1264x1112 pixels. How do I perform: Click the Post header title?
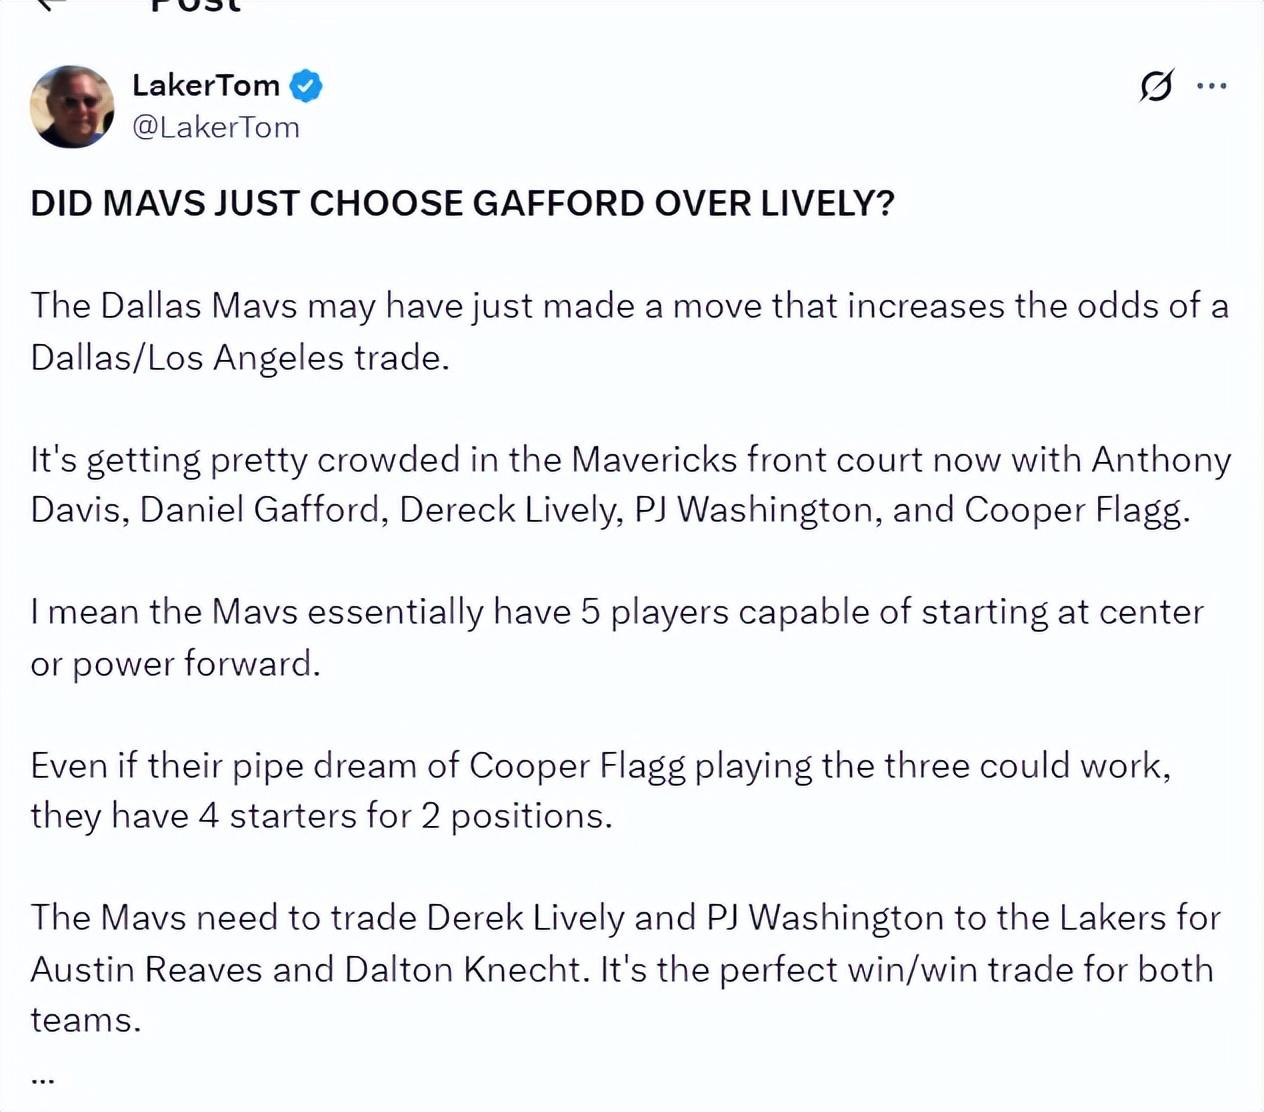(x=195, y=5)
